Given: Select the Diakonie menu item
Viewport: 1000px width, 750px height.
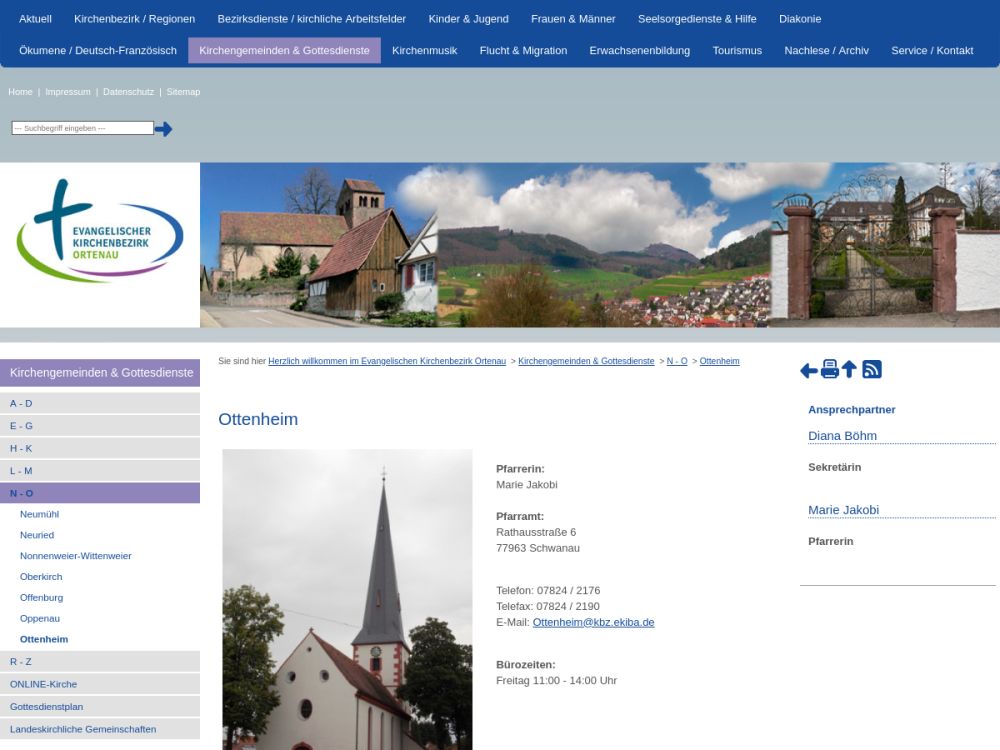Looking at the screenshot, I should (x=800, y=19).
